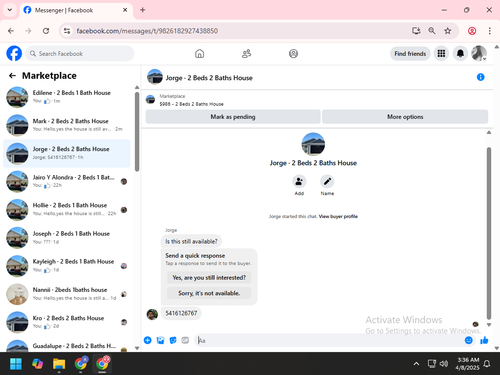
Task: Open conversation info blue icon
Action: 480,77
